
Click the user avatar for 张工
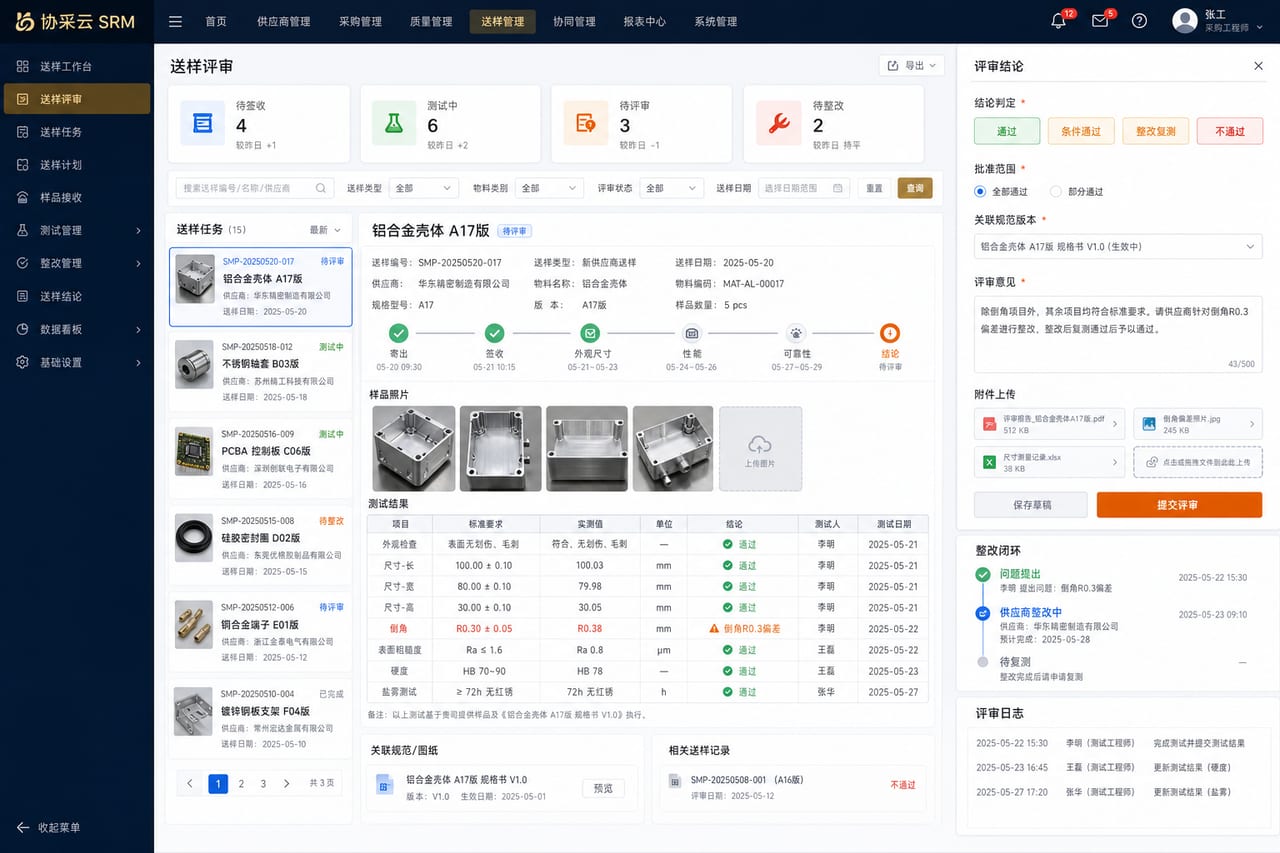[x=1184, y=21]
